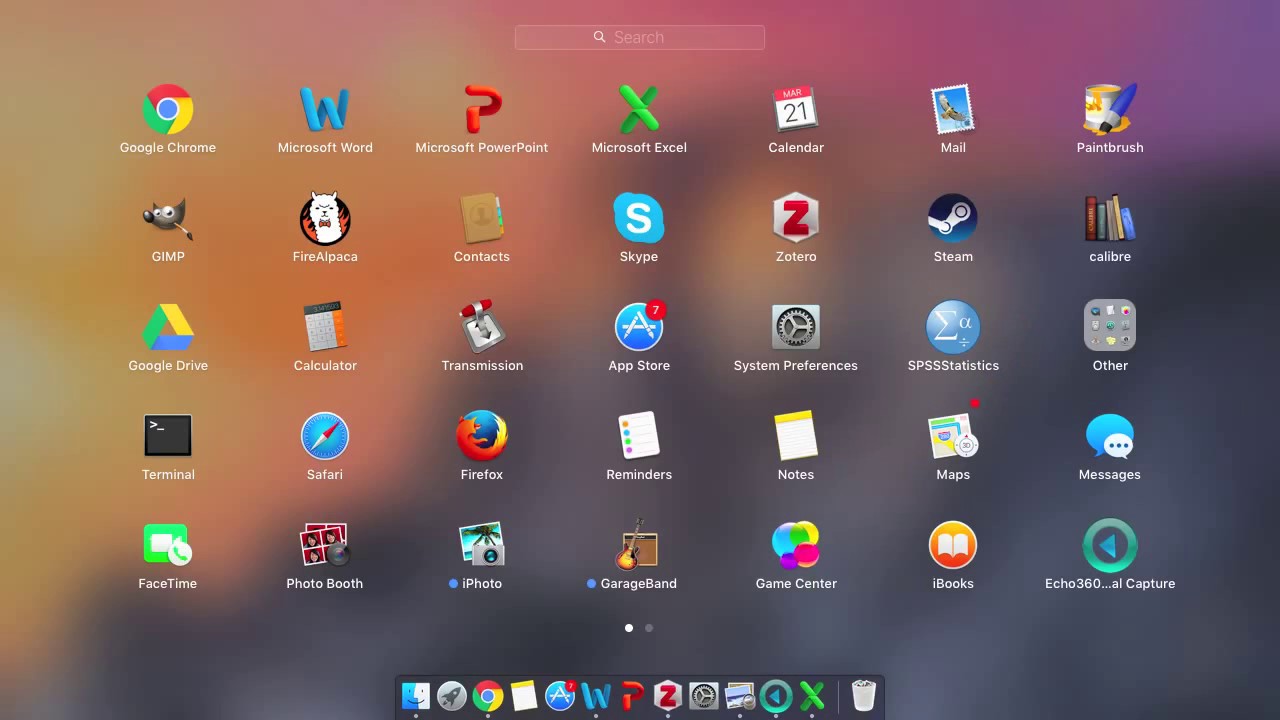The height and width of the screenshot is (720, 1280).
Task: Launch iBooks
Action: 953,546
